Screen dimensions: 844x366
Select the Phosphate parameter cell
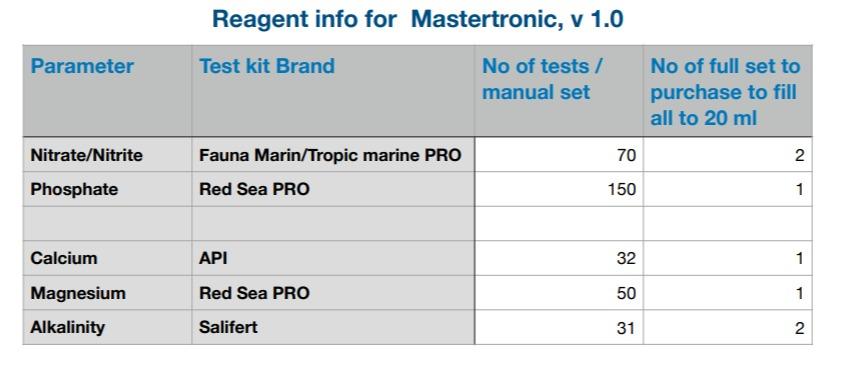(107, 189)
